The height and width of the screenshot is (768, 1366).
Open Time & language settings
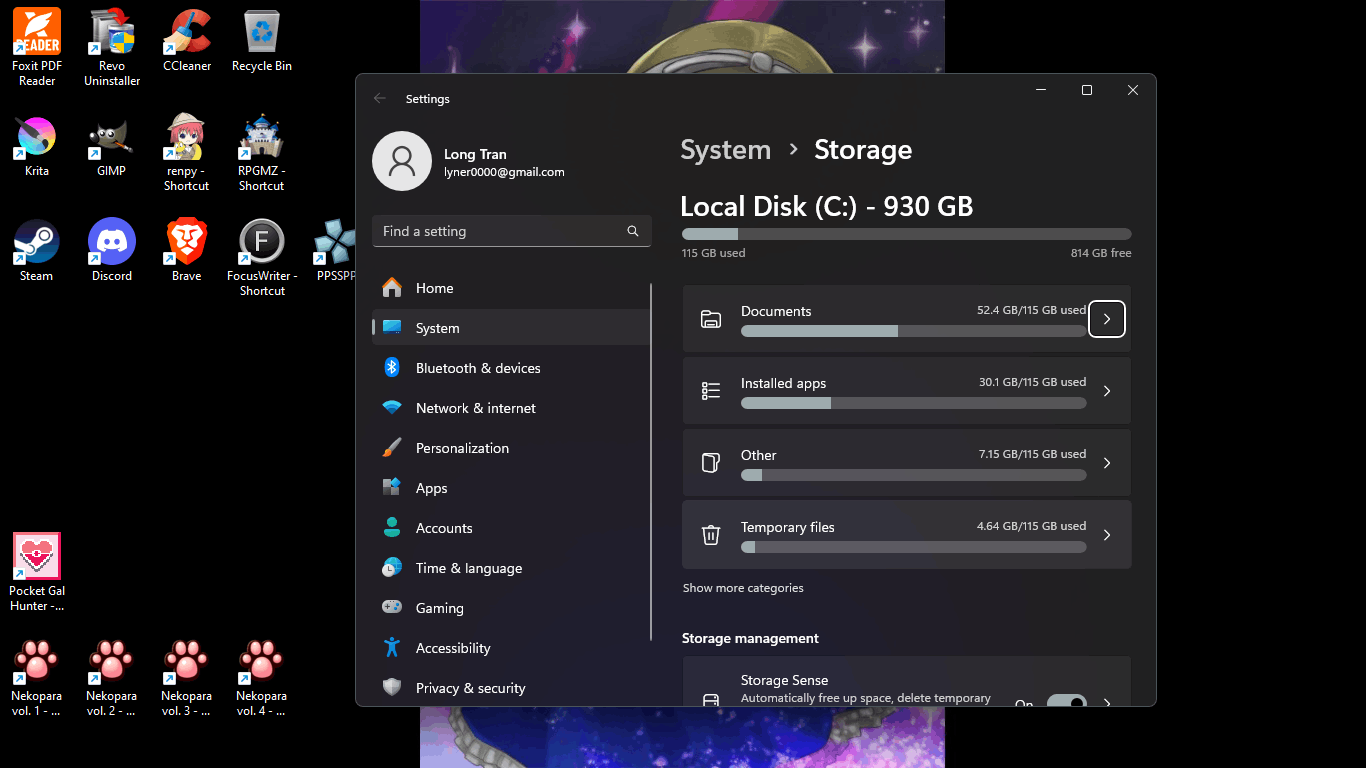point(511,568)
